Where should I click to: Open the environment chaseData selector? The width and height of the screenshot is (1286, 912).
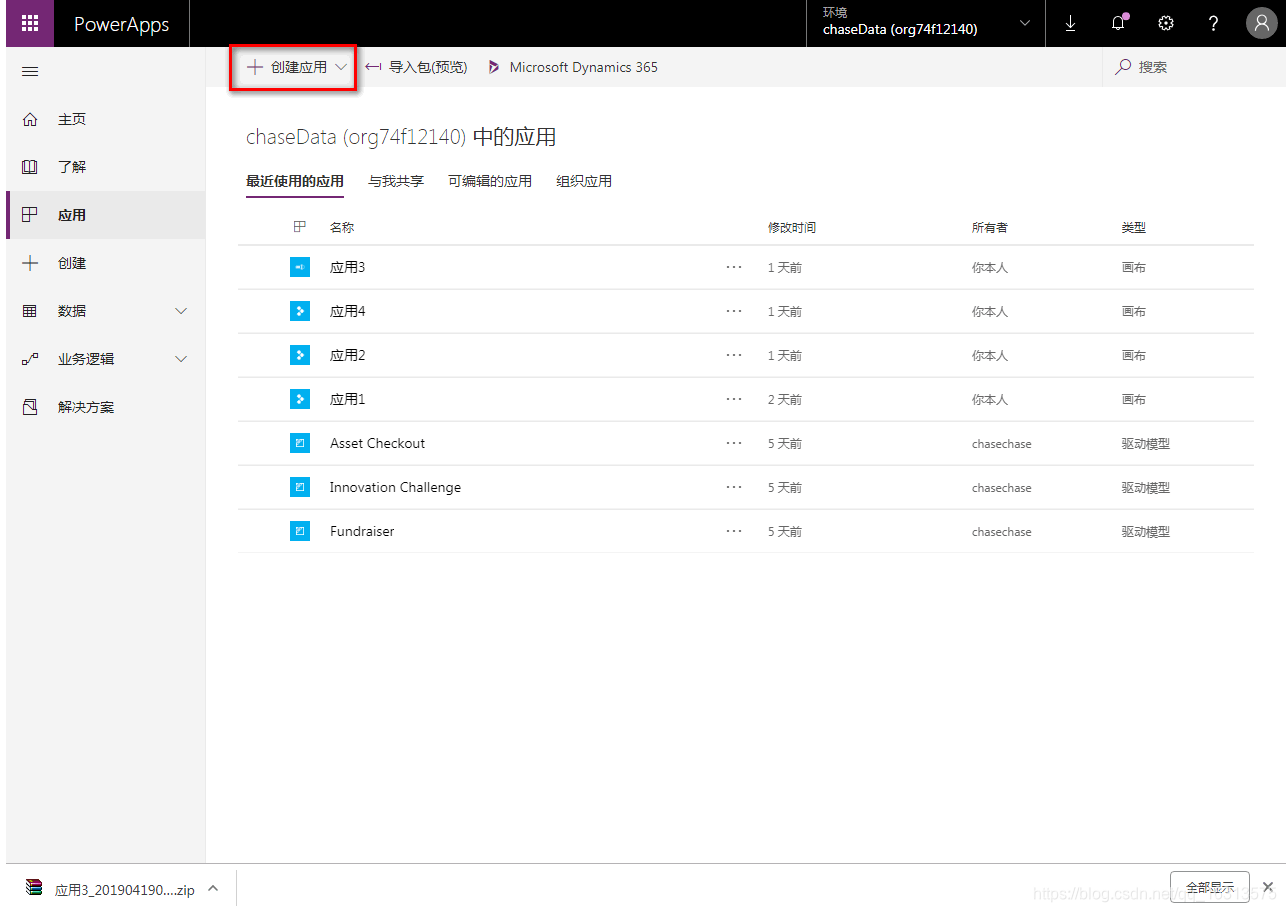[926, 24]
